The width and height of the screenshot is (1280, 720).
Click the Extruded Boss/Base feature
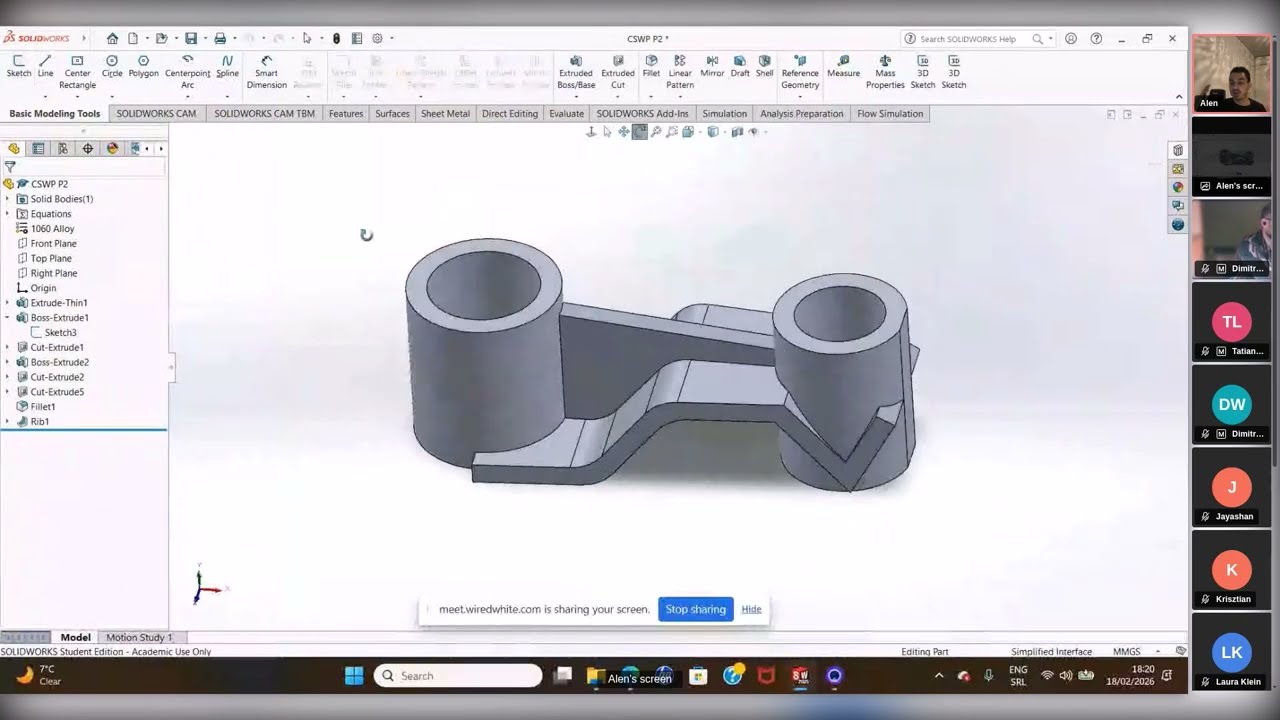(576, 72)
